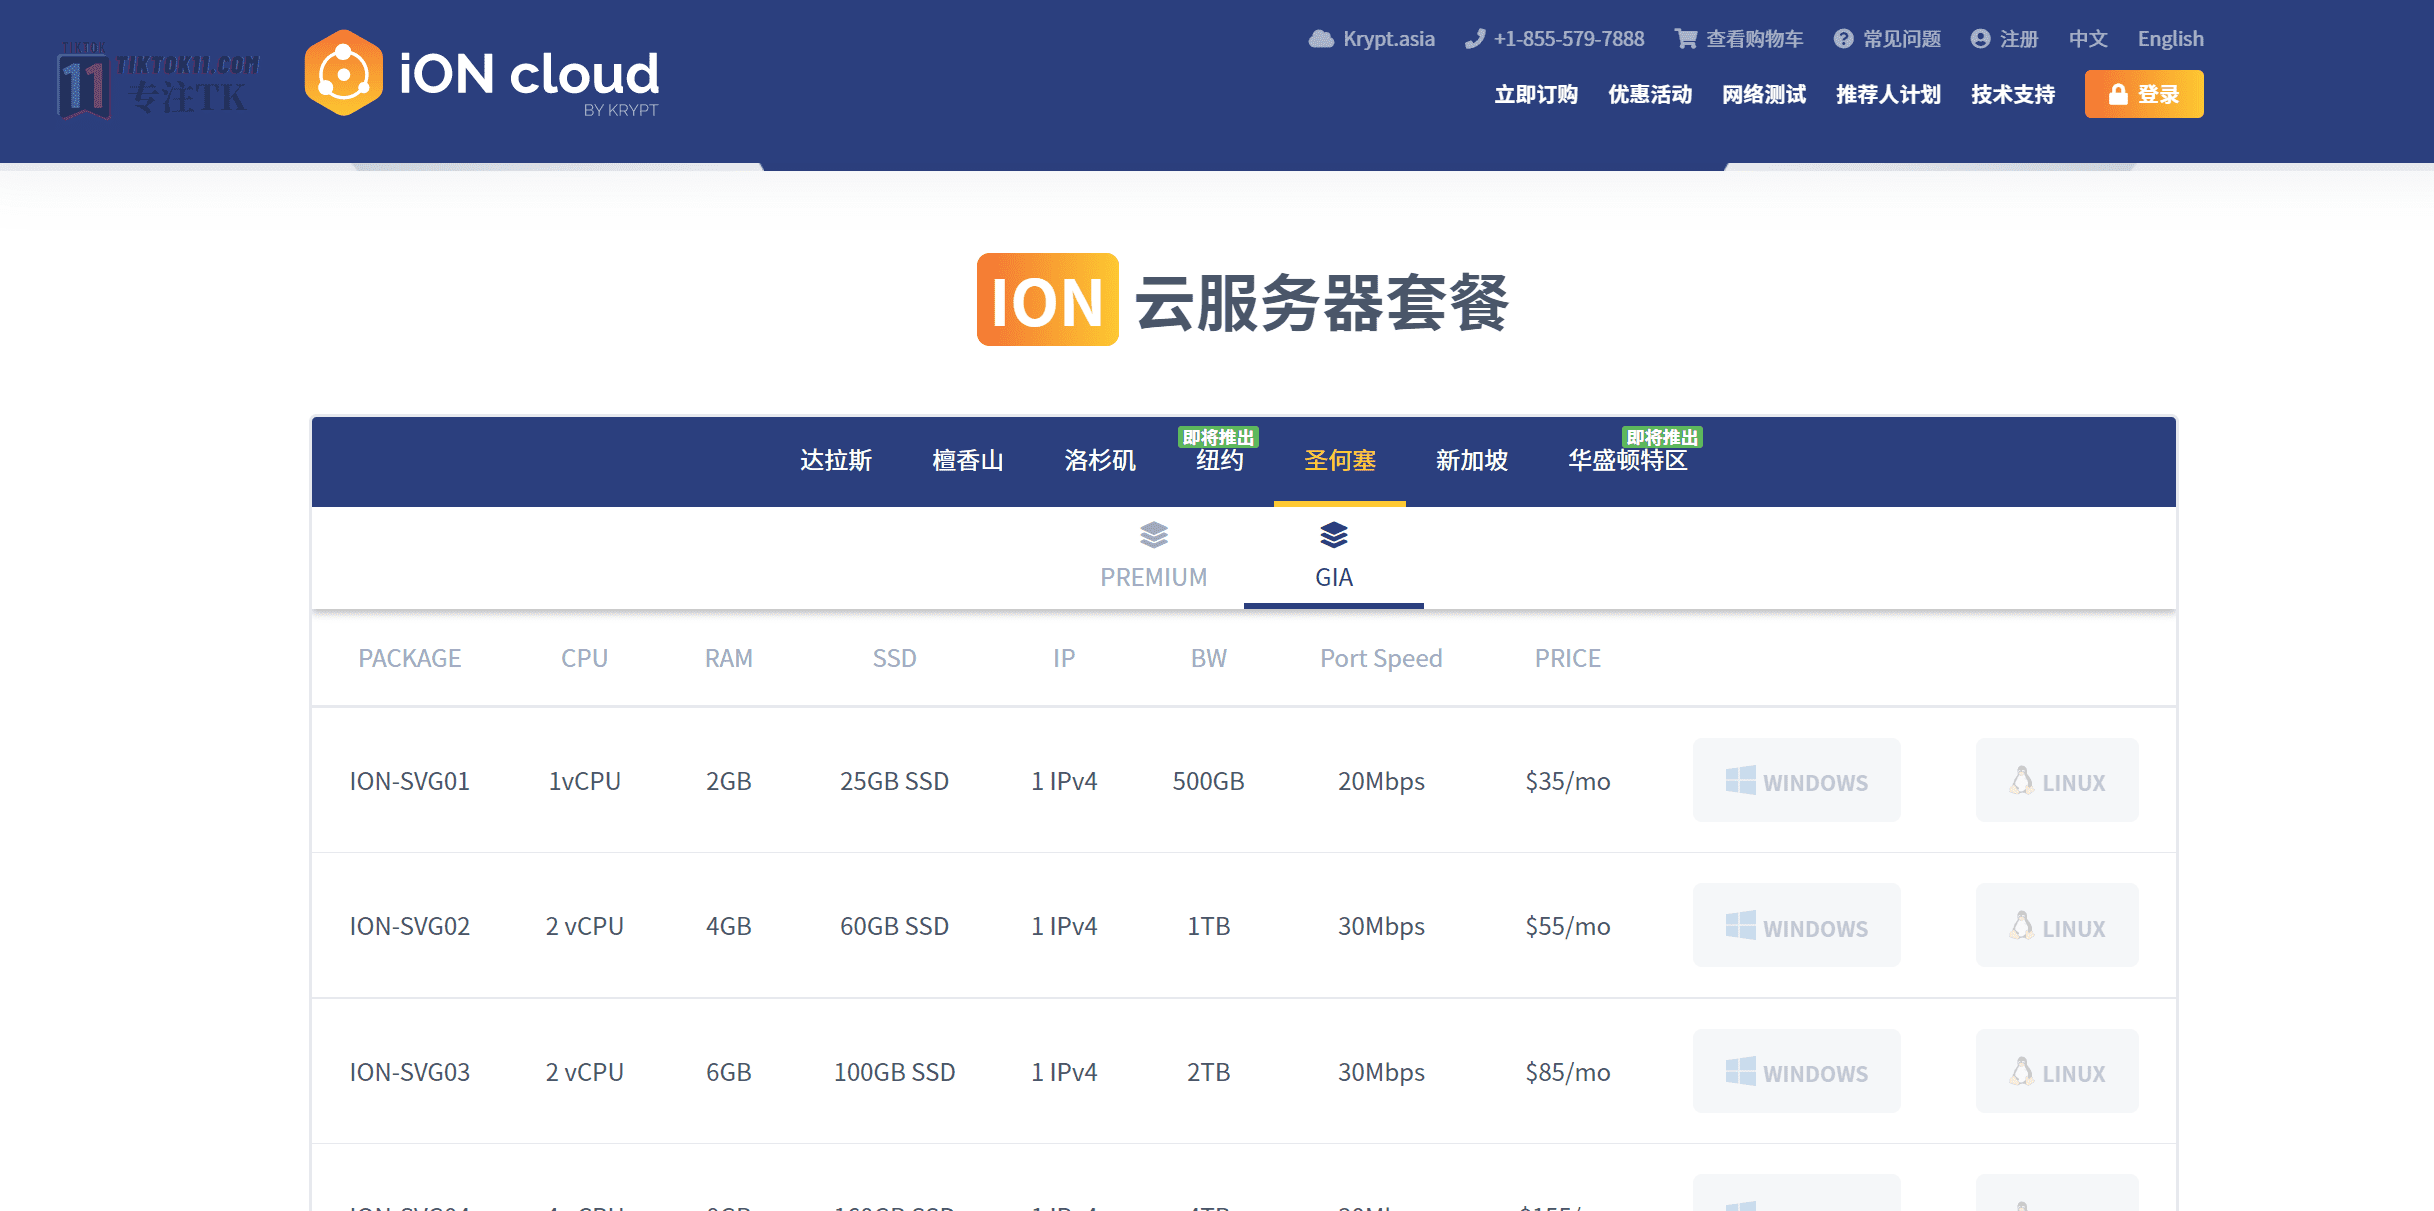Click the cloud icon beside Krypt.asia
2434x1211 pixels.
point(1321,39)
